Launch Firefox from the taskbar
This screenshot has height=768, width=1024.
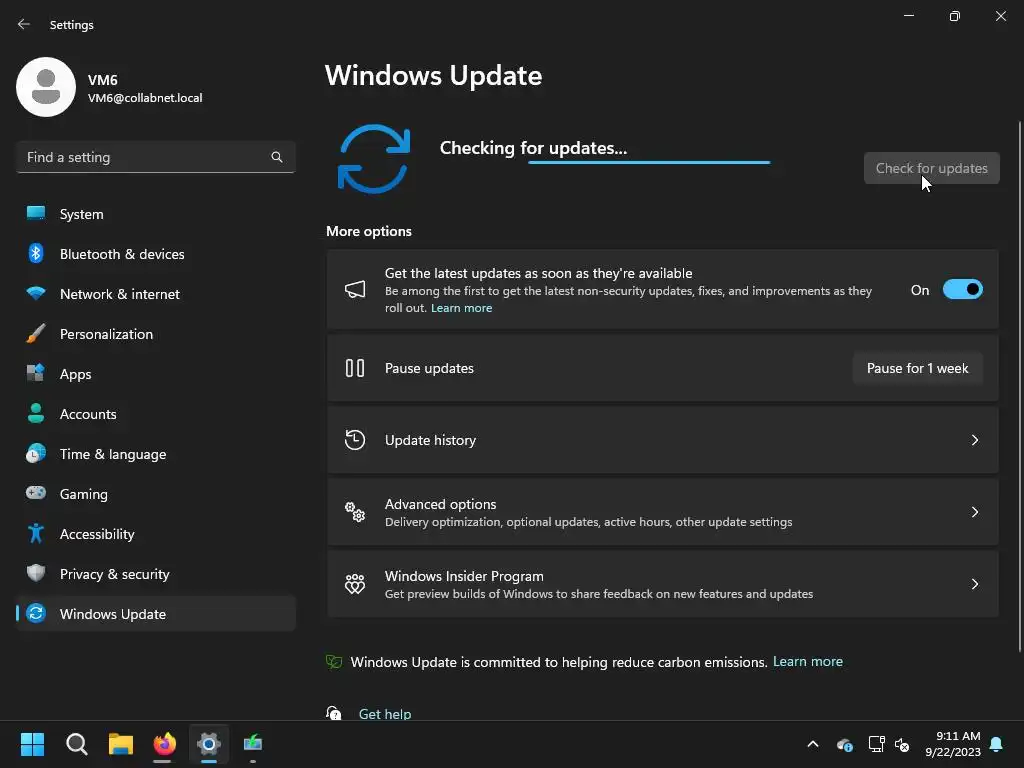(165, 744)
